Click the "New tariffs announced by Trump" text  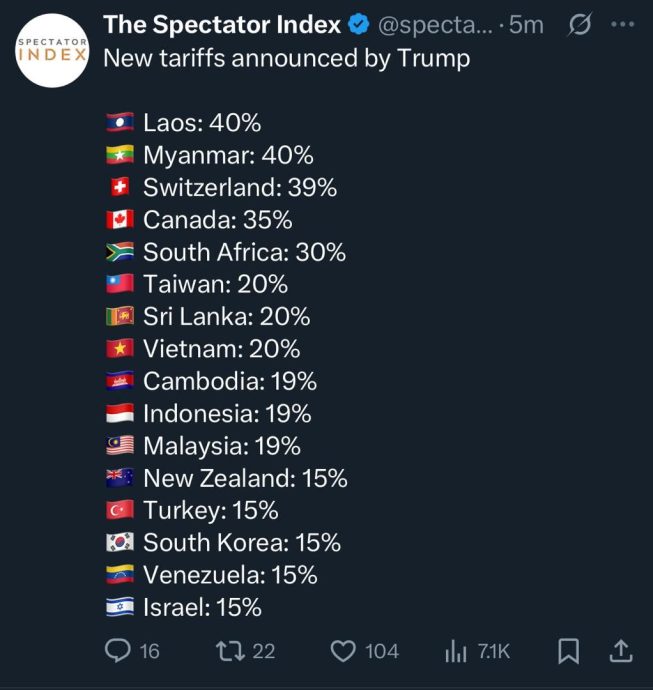tap(287, 58)
